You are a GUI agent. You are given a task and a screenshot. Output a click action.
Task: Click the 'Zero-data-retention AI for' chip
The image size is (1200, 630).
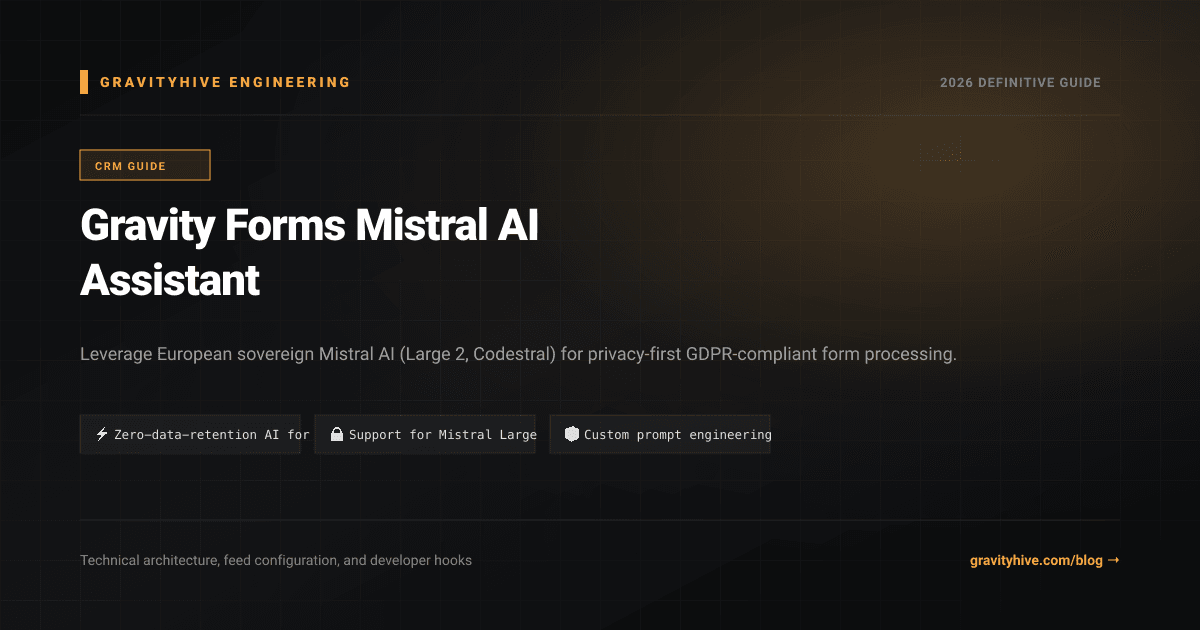pyautogui.click(x=190, y=434)
